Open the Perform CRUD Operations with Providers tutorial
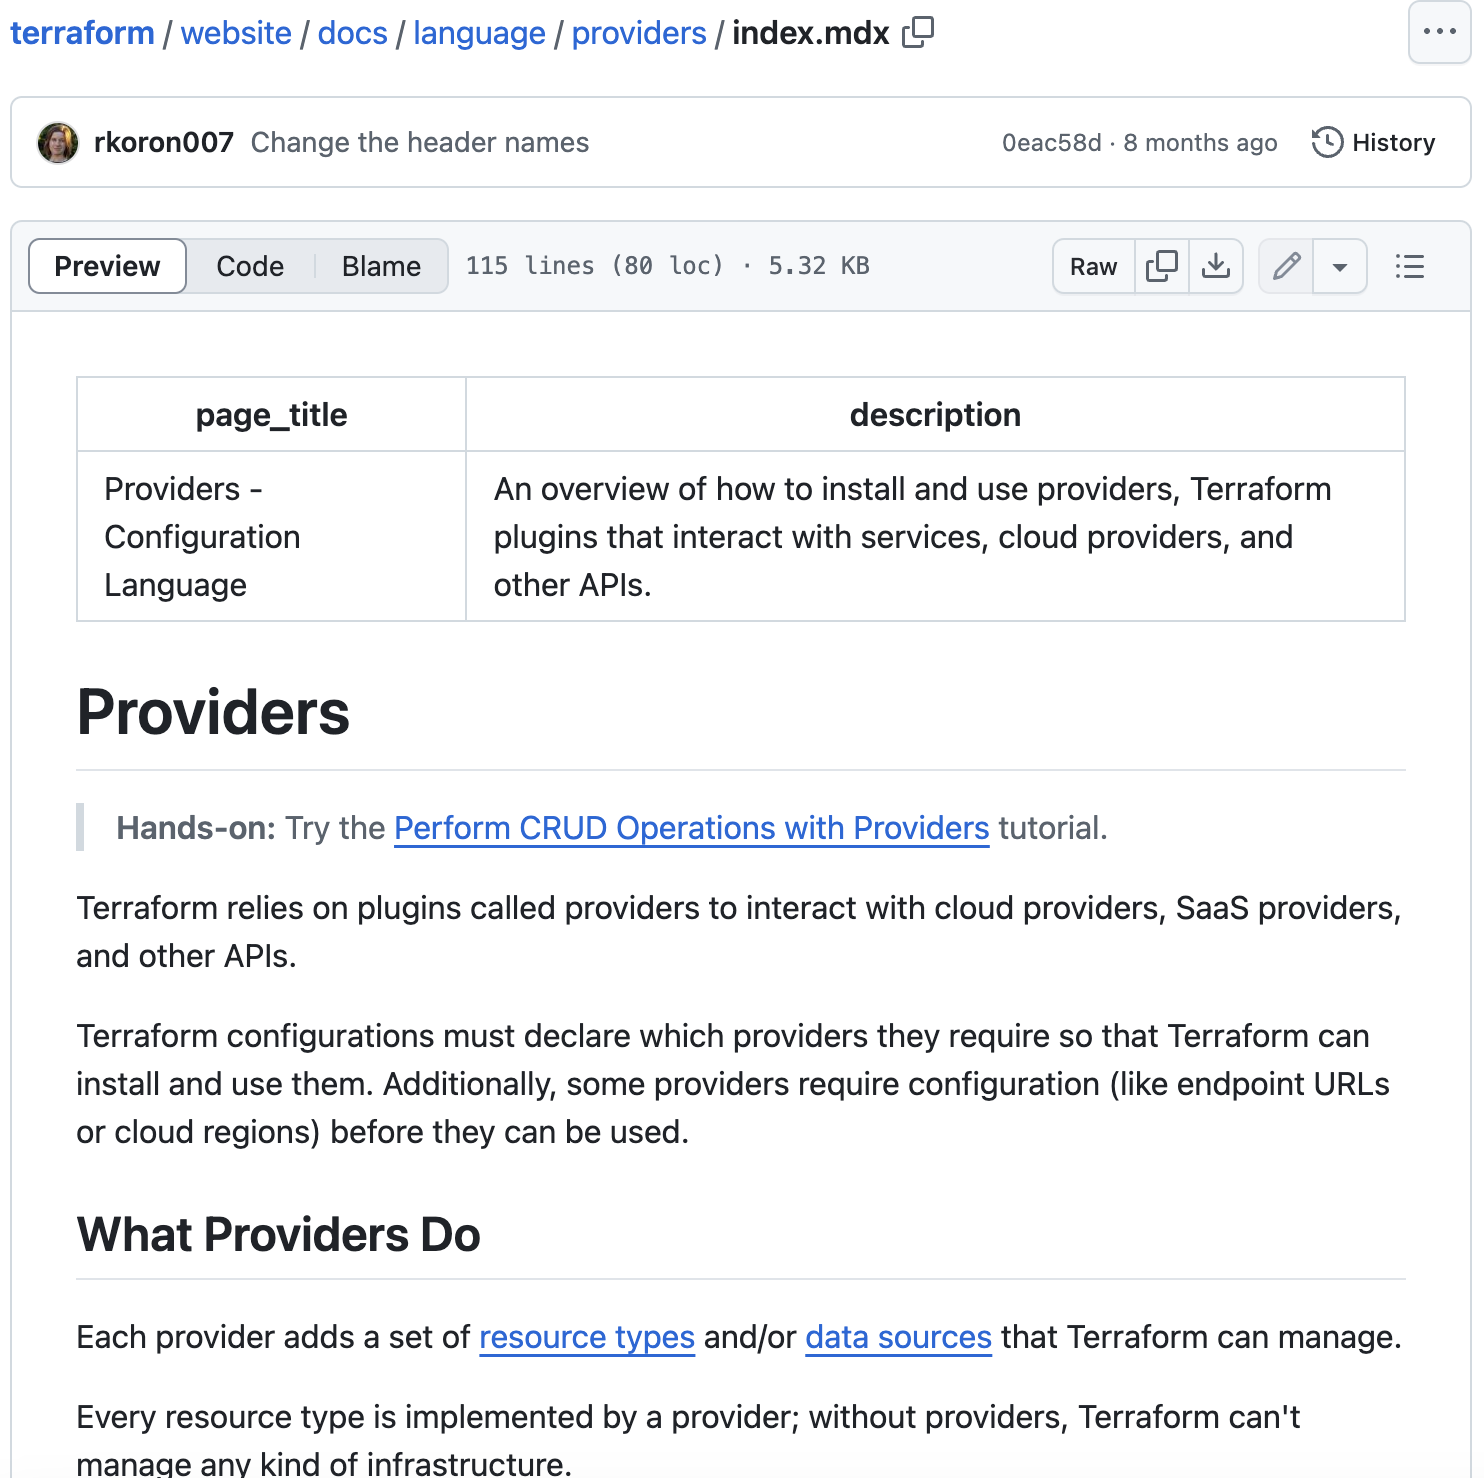 click(x=691, y=828)
